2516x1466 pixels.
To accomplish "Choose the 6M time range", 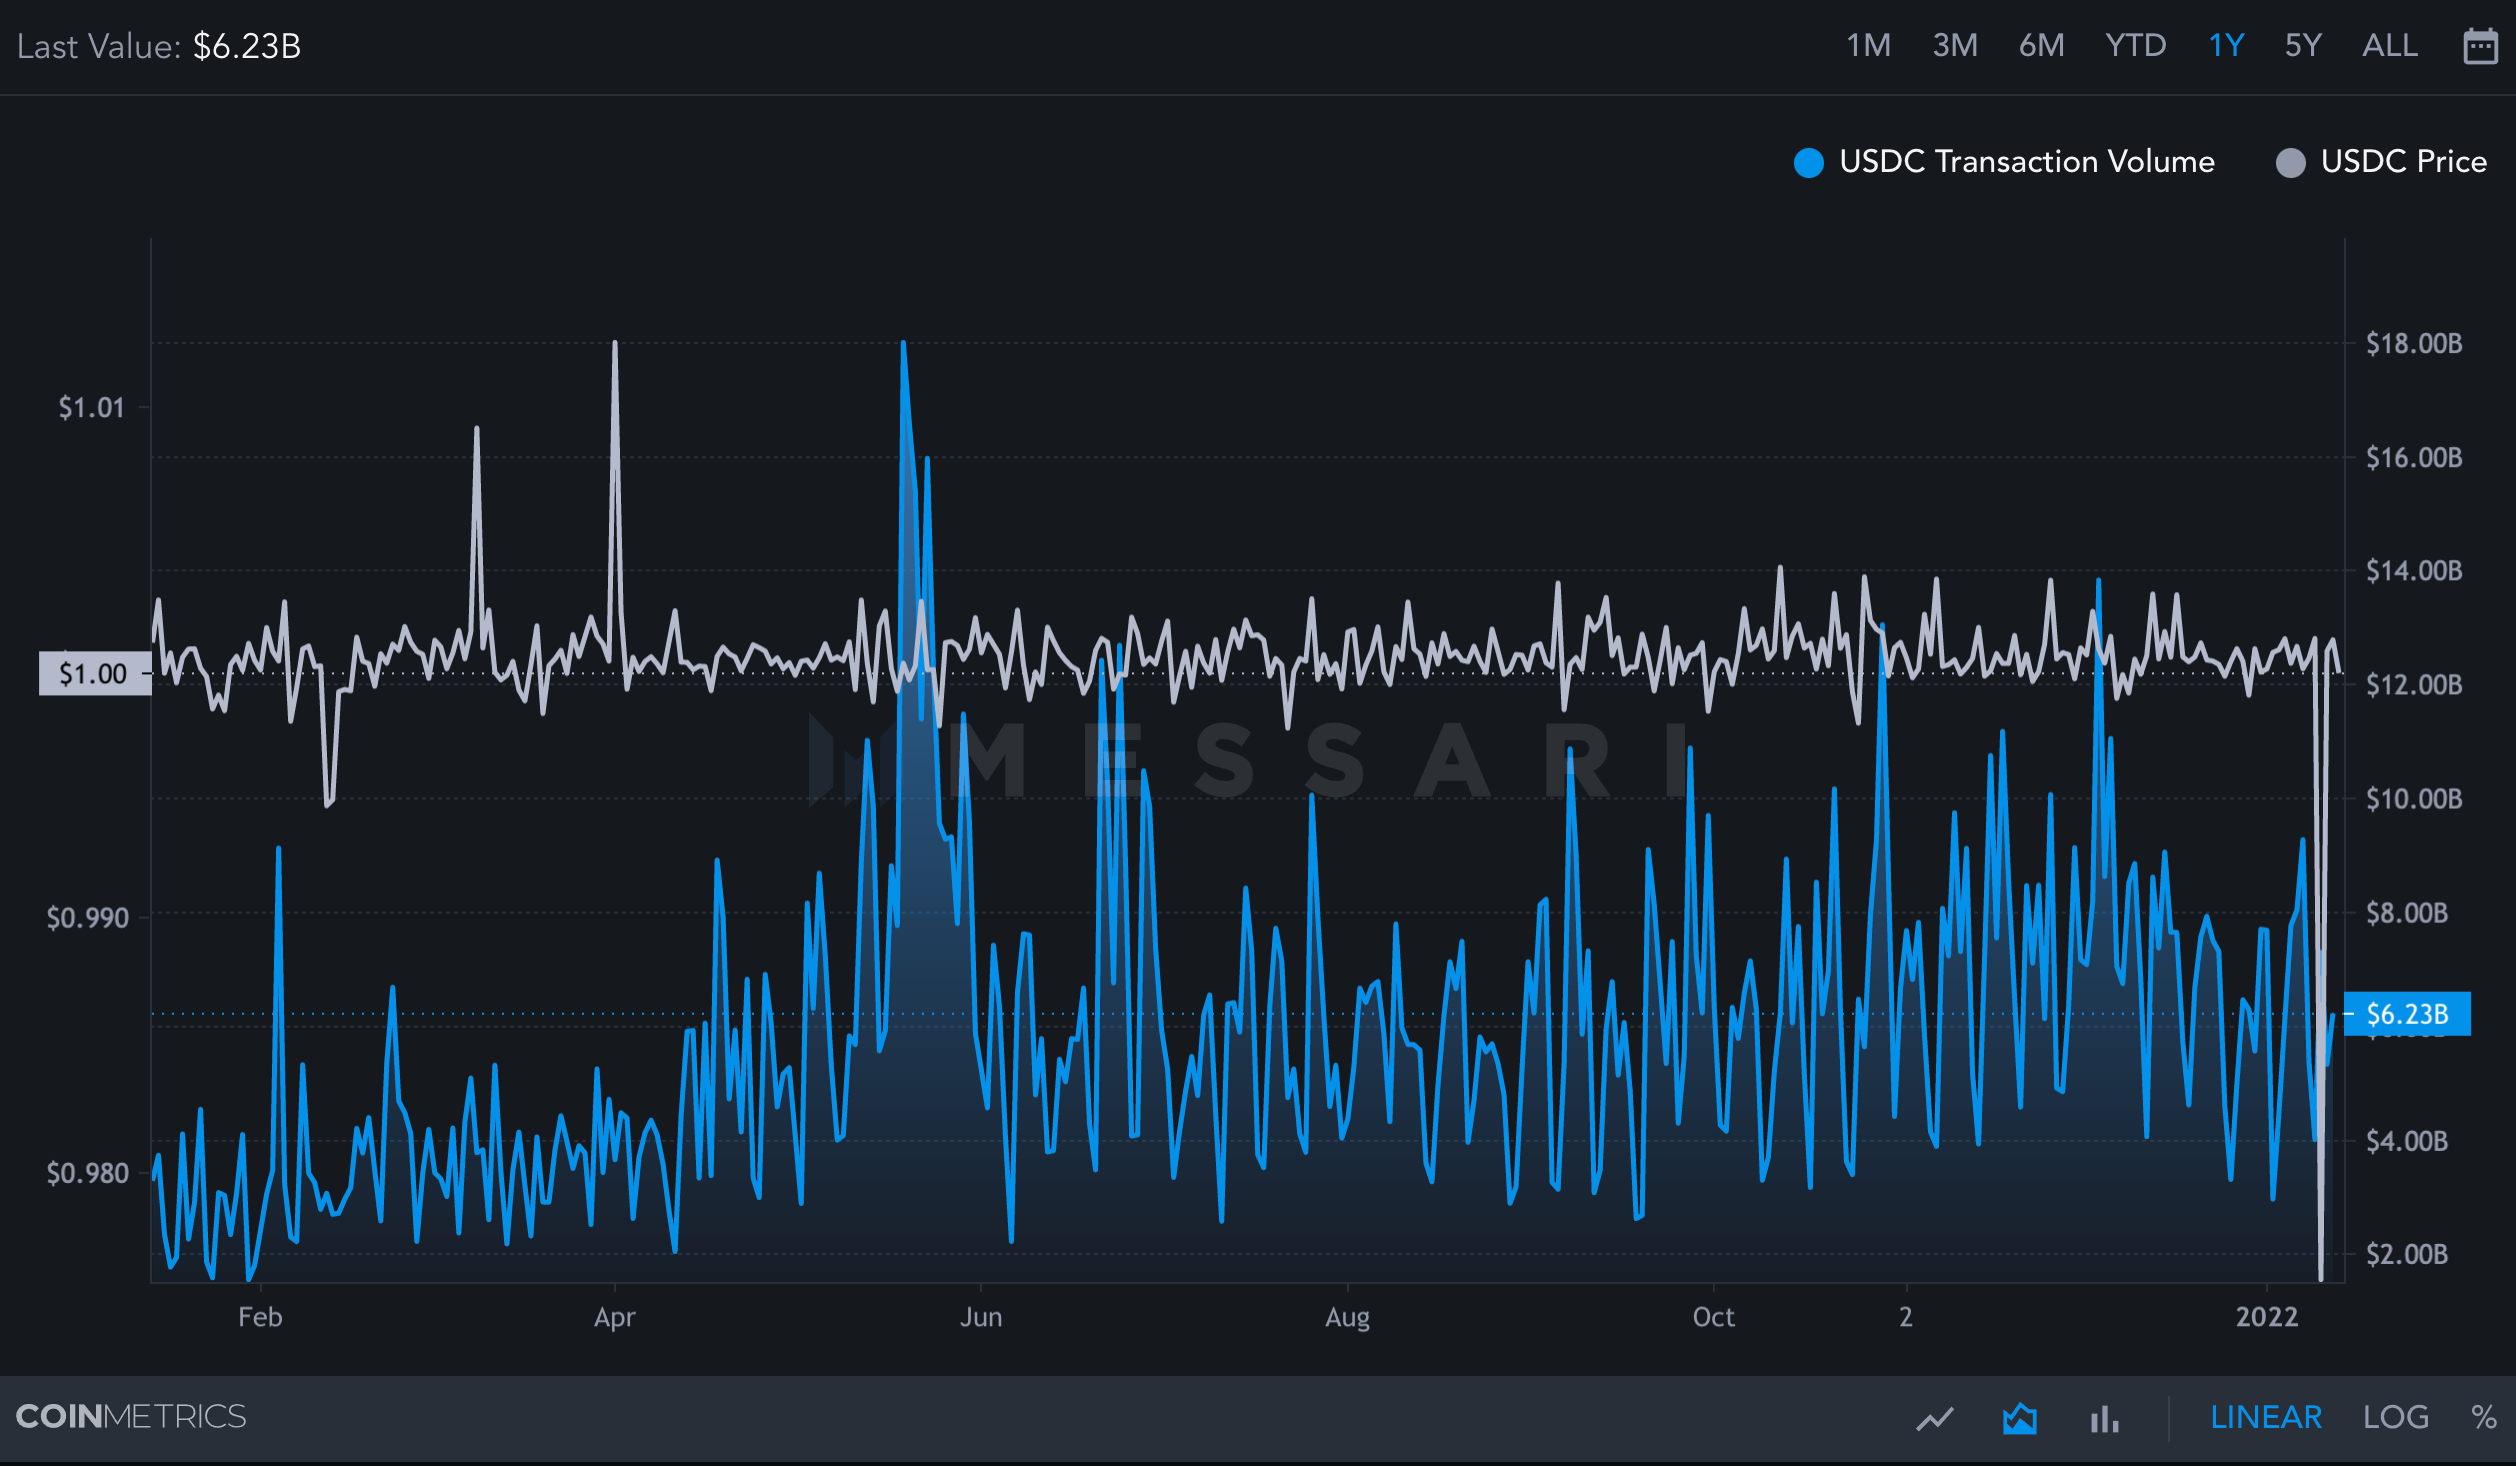I will (x=2041, y=46).
